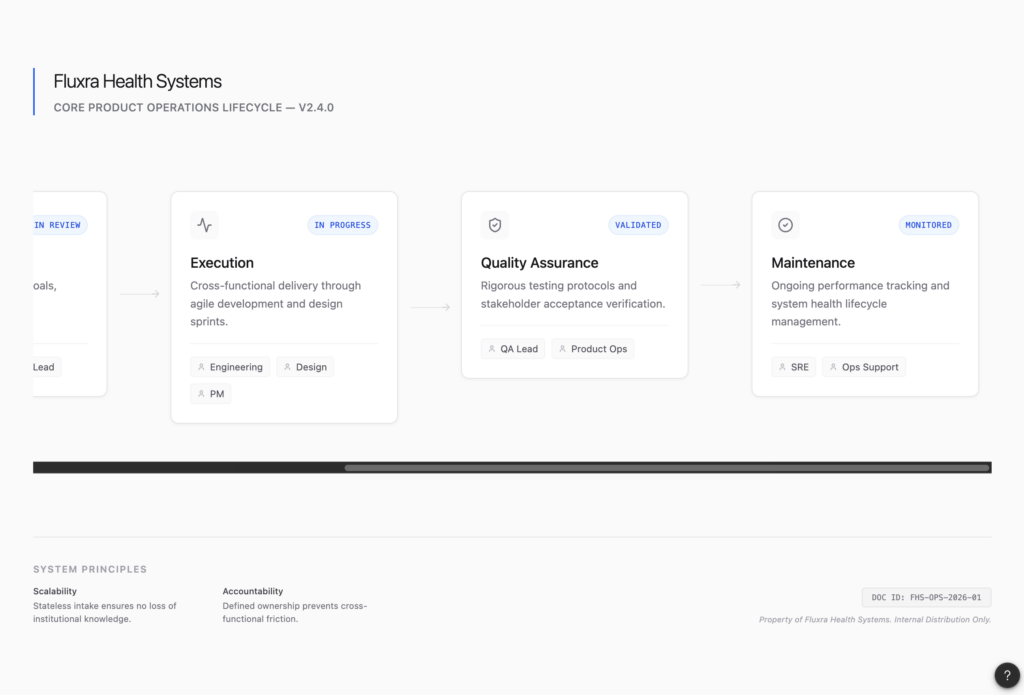Screen dimensions: 1024x695
Task: Select the IN PROGRESS status badge
Action: pos(343,225)
